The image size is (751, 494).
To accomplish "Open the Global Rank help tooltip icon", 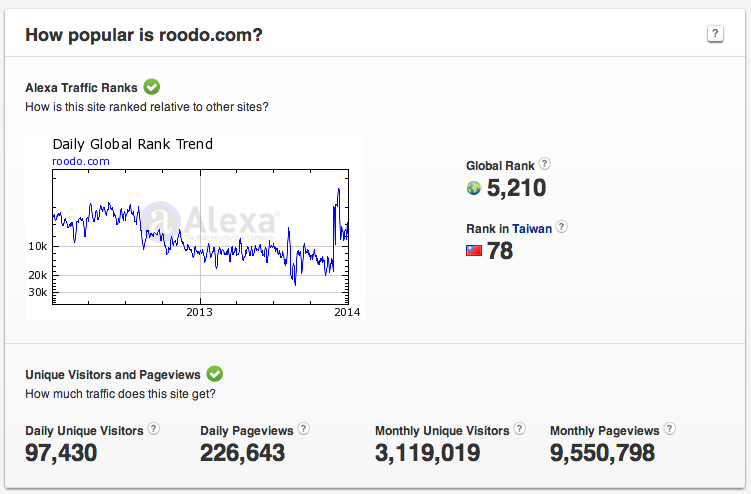I will (x=545, y=164).
